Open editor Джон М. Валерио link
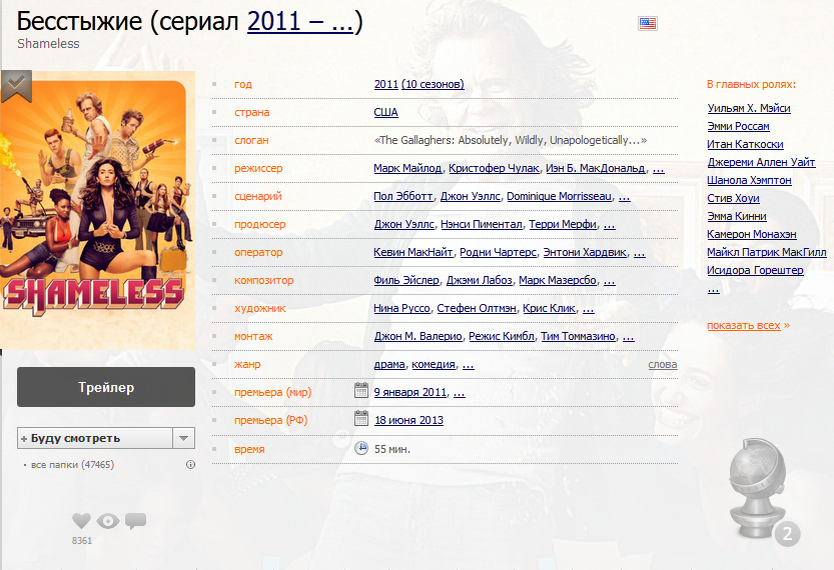The height and width of the screenshot is (570, 834). [418, 336]
